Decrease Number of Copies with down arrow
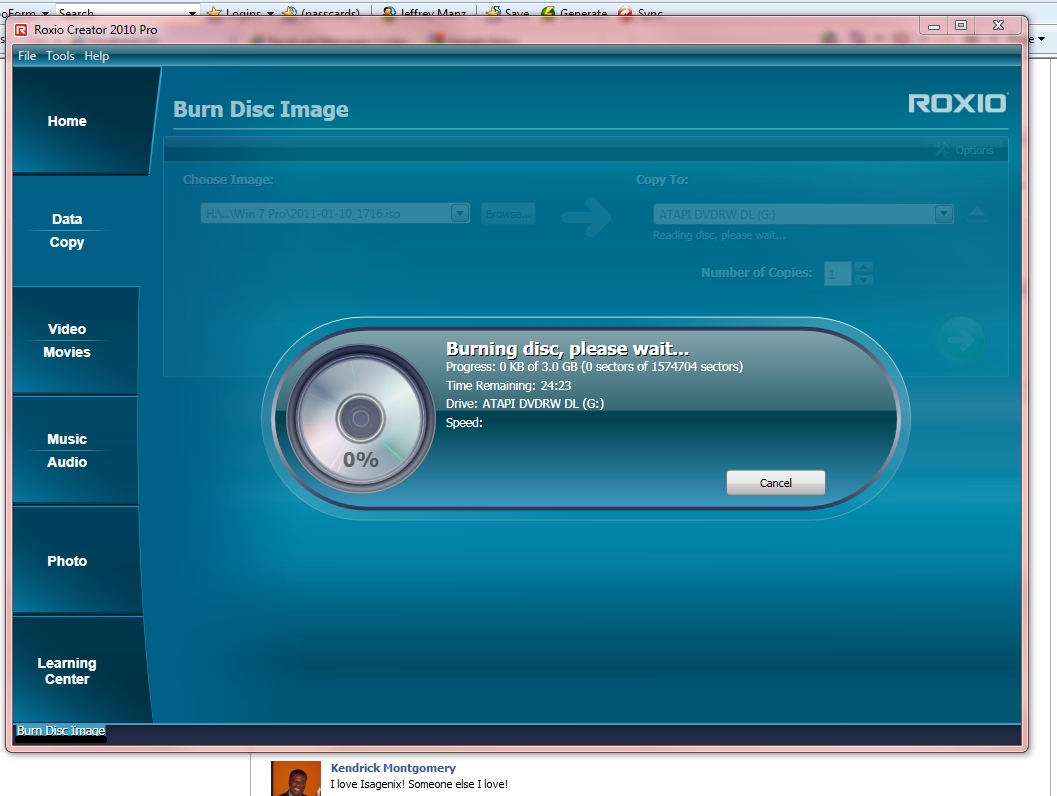 (x=864, y=279)
